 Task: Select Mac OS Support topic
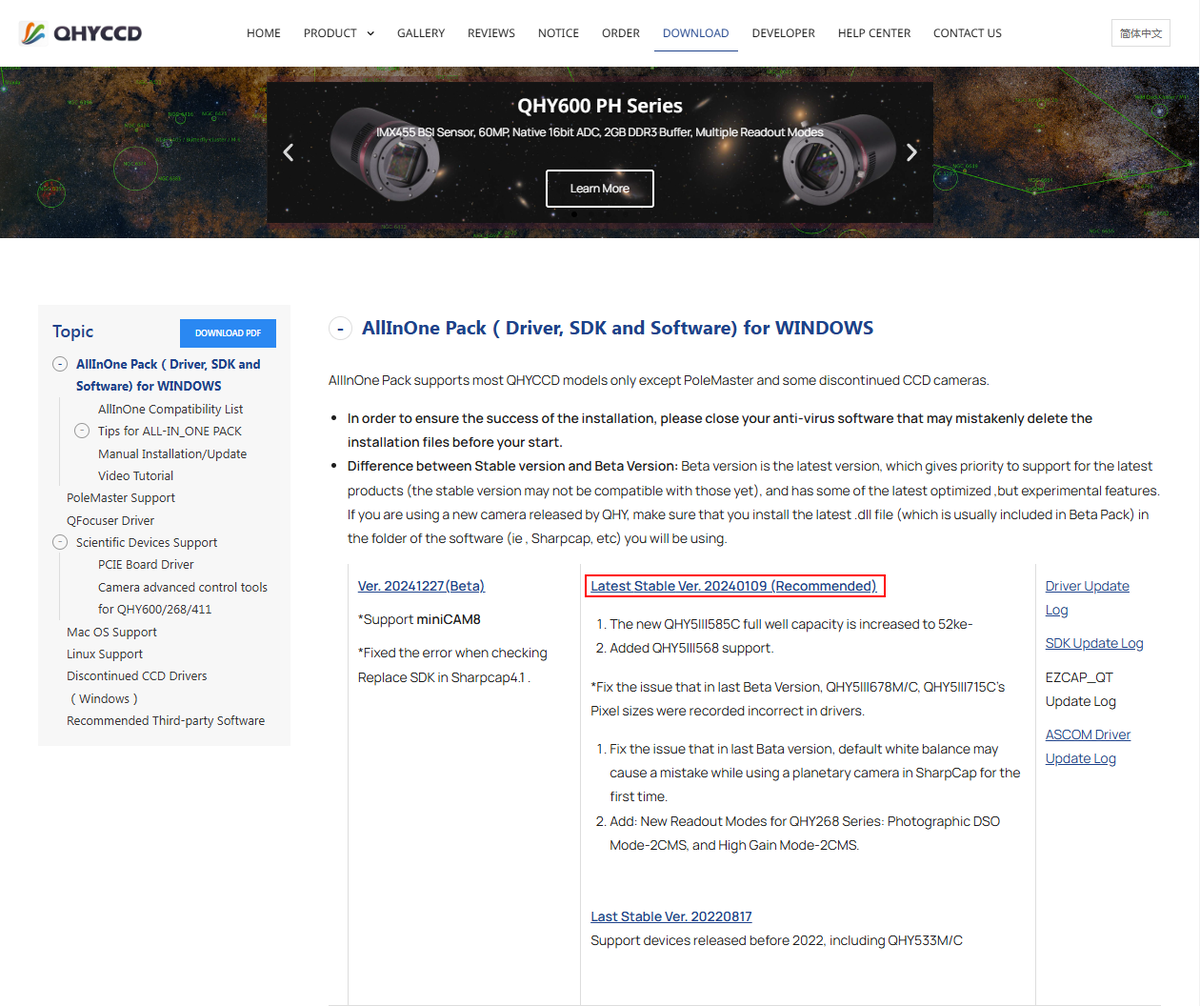[x=111, y=632]
